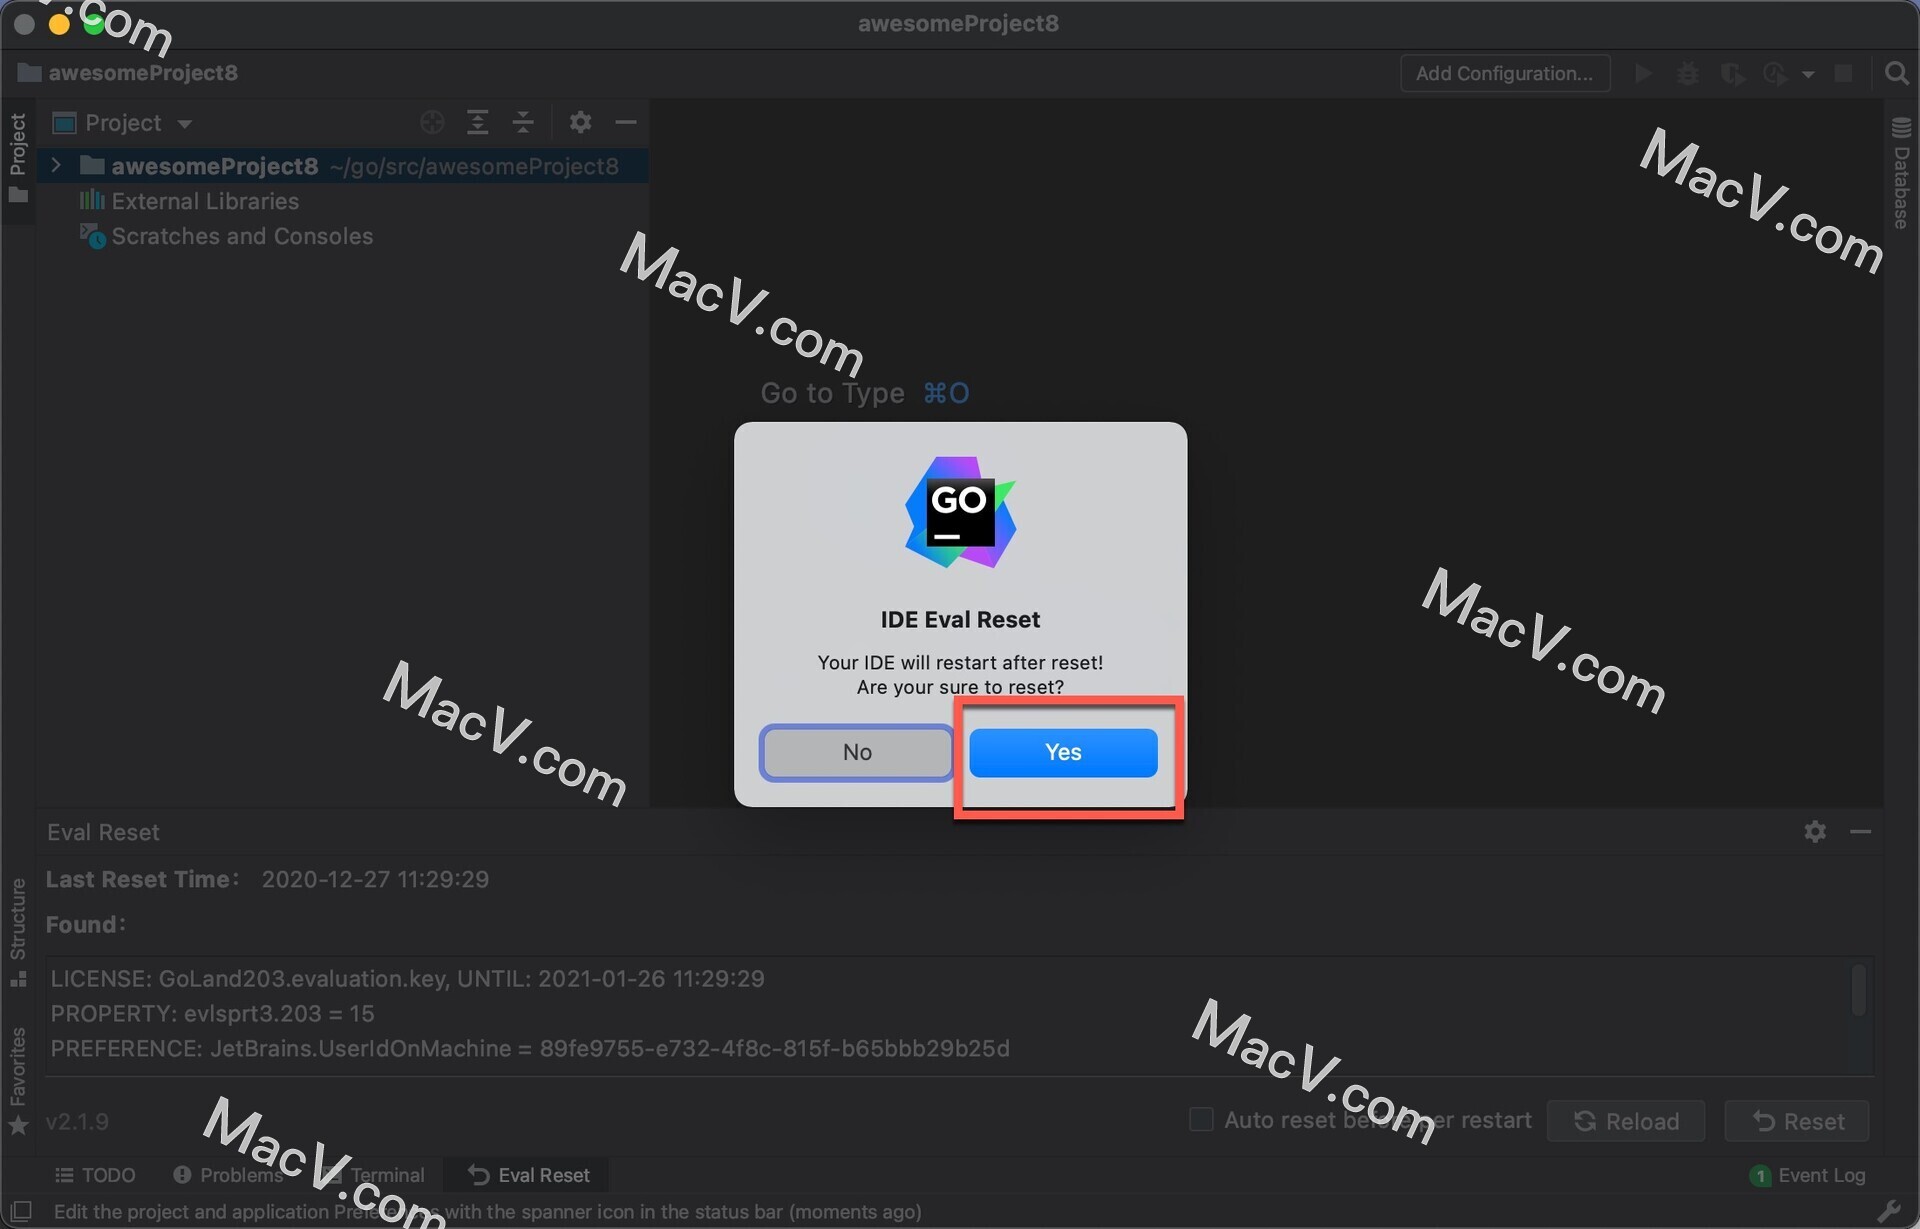The height and width of the screenshot is (1229, 1920).
Task: Click the Add Configuration button
Action: (1504, 73)
